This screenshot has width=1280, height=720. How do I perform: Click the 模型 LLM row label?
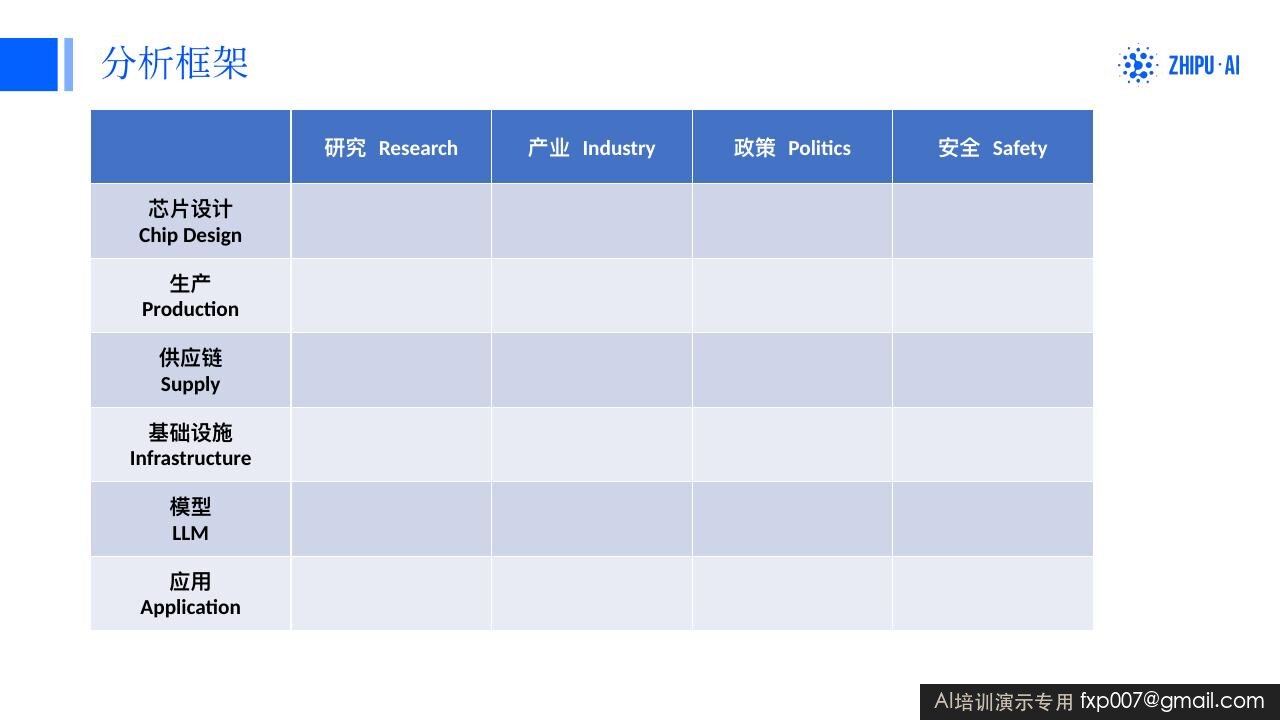[x=190, y=519]
